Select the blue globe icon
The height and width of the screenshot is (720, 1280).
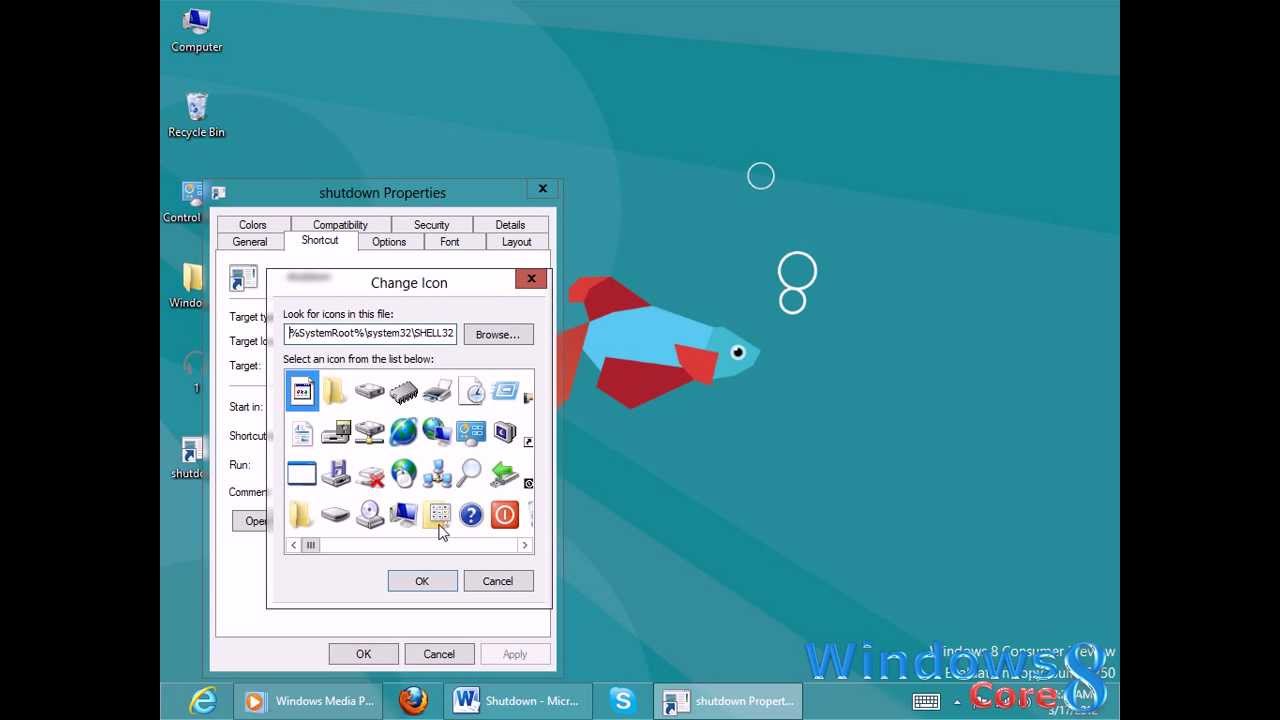[403, 432]
